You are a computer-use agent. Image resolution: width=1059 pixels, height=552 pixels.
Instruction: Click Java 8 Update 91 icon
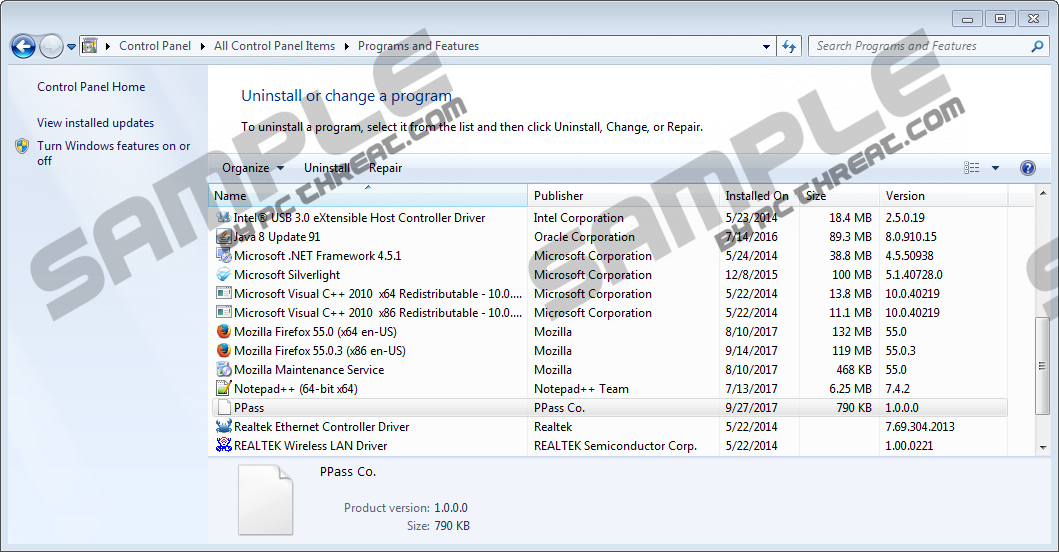point(224,236)
